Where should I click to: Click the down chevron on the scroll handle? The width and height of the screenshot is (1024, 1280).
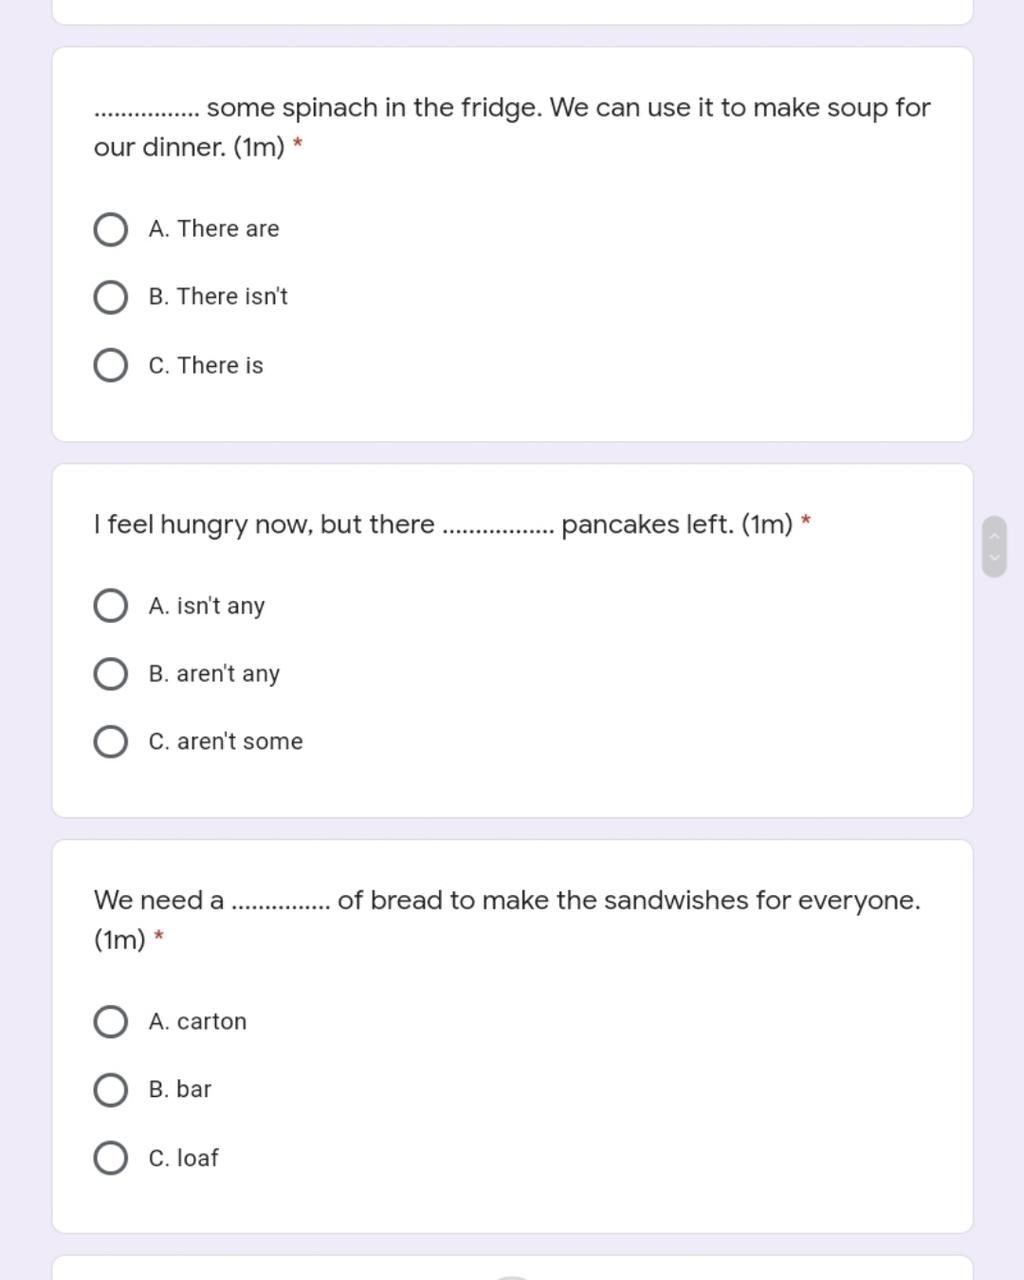[x=994, y=558]
